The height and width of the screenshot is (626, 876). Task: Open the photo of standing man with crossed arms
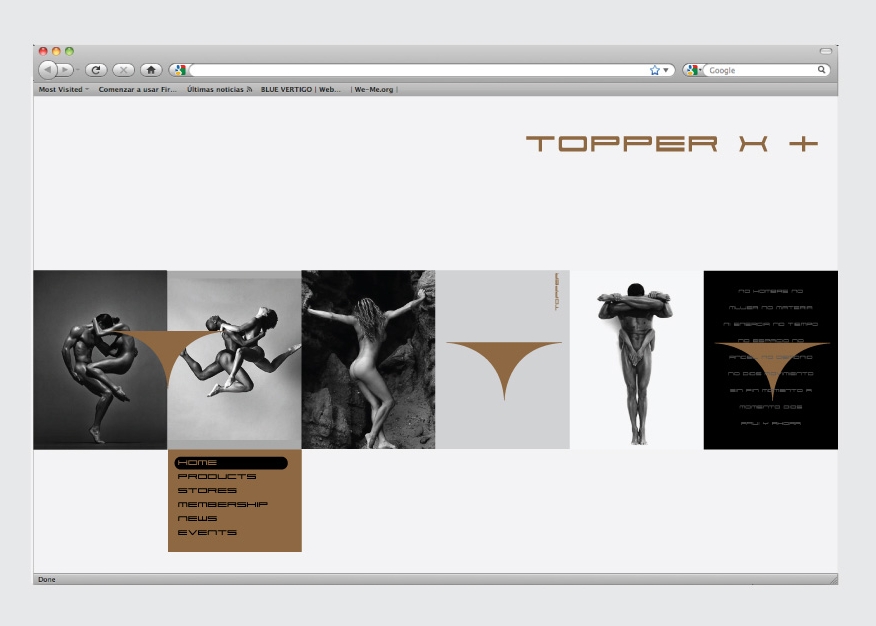click(x=636, y=360)
